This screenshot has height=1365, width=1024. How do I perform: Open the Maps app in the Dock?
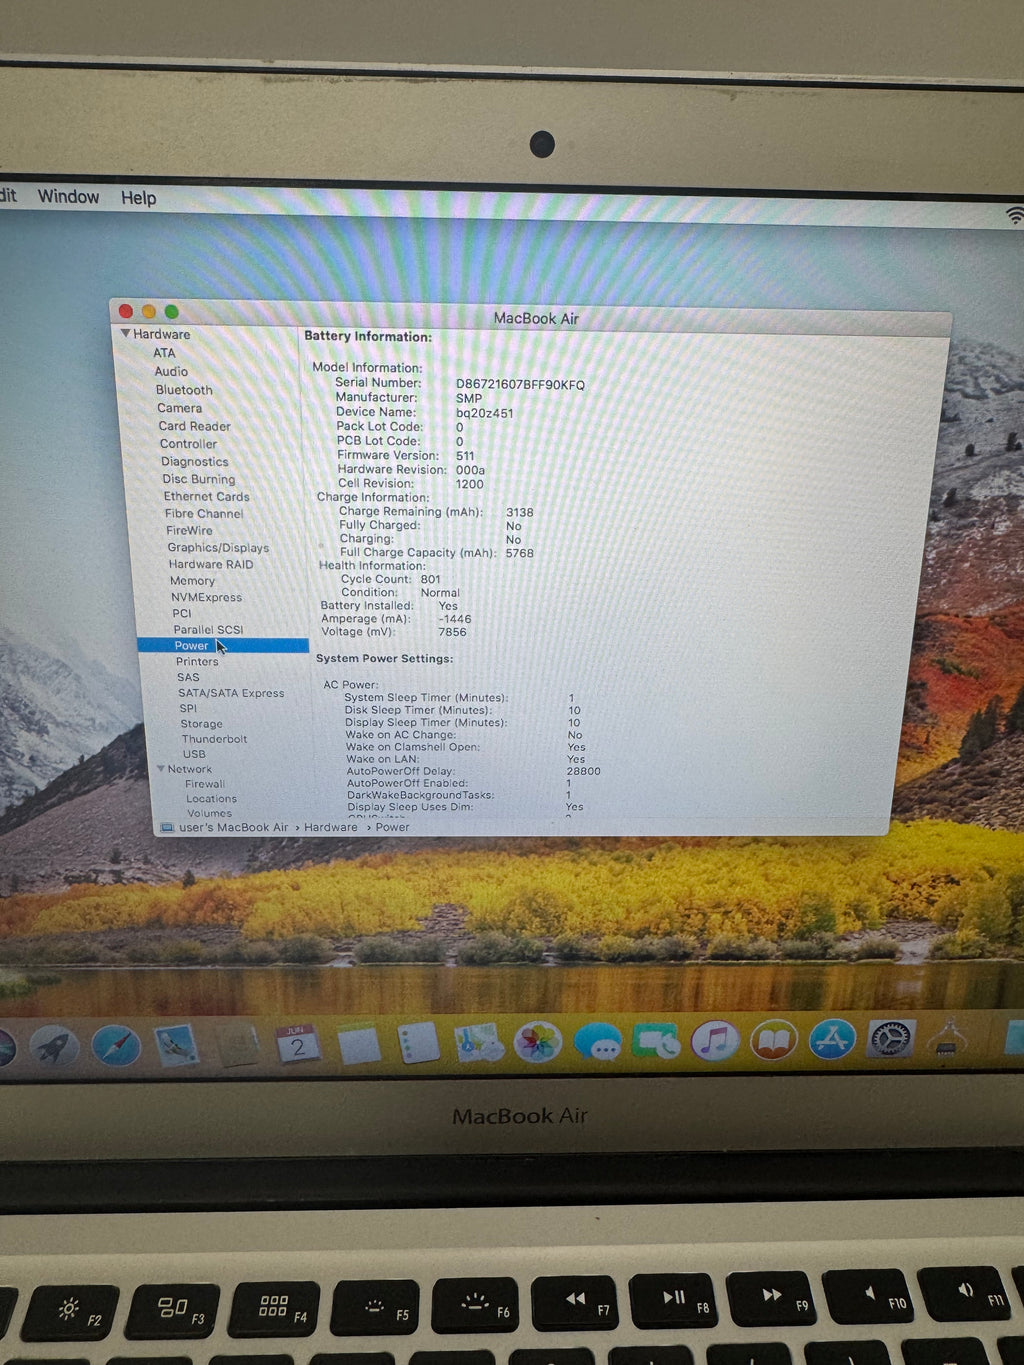[478, 1043]
